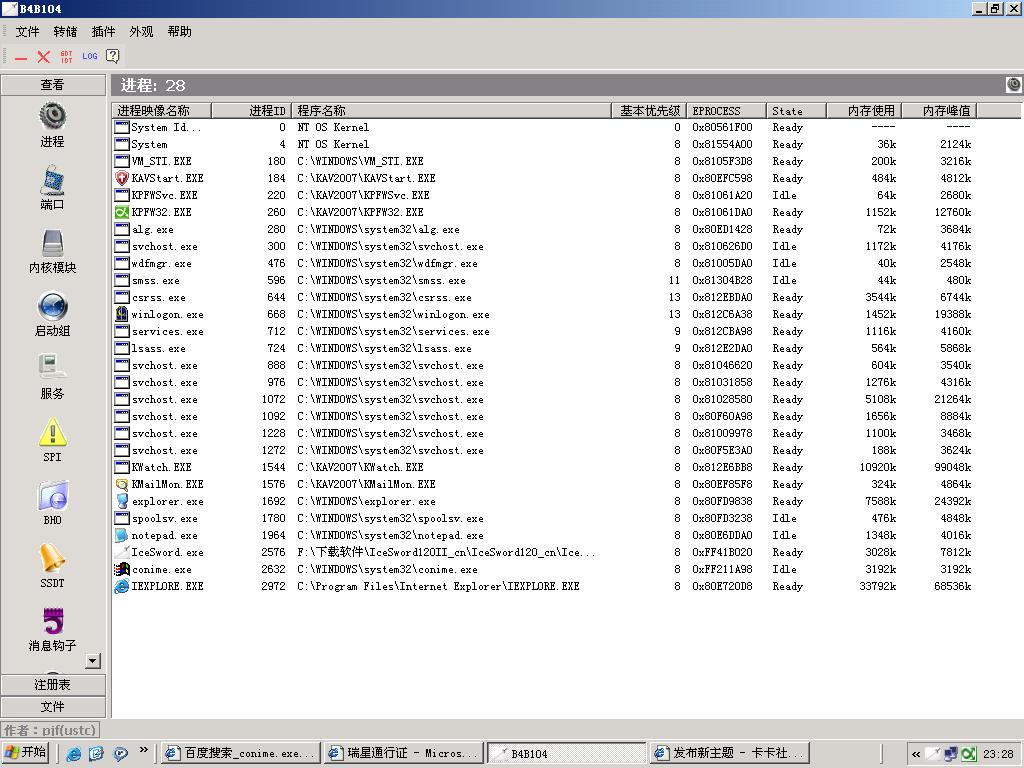Select the spoolsv.exe process row
The width and height of the screenshot is (1024, 768).
point(543,518)
